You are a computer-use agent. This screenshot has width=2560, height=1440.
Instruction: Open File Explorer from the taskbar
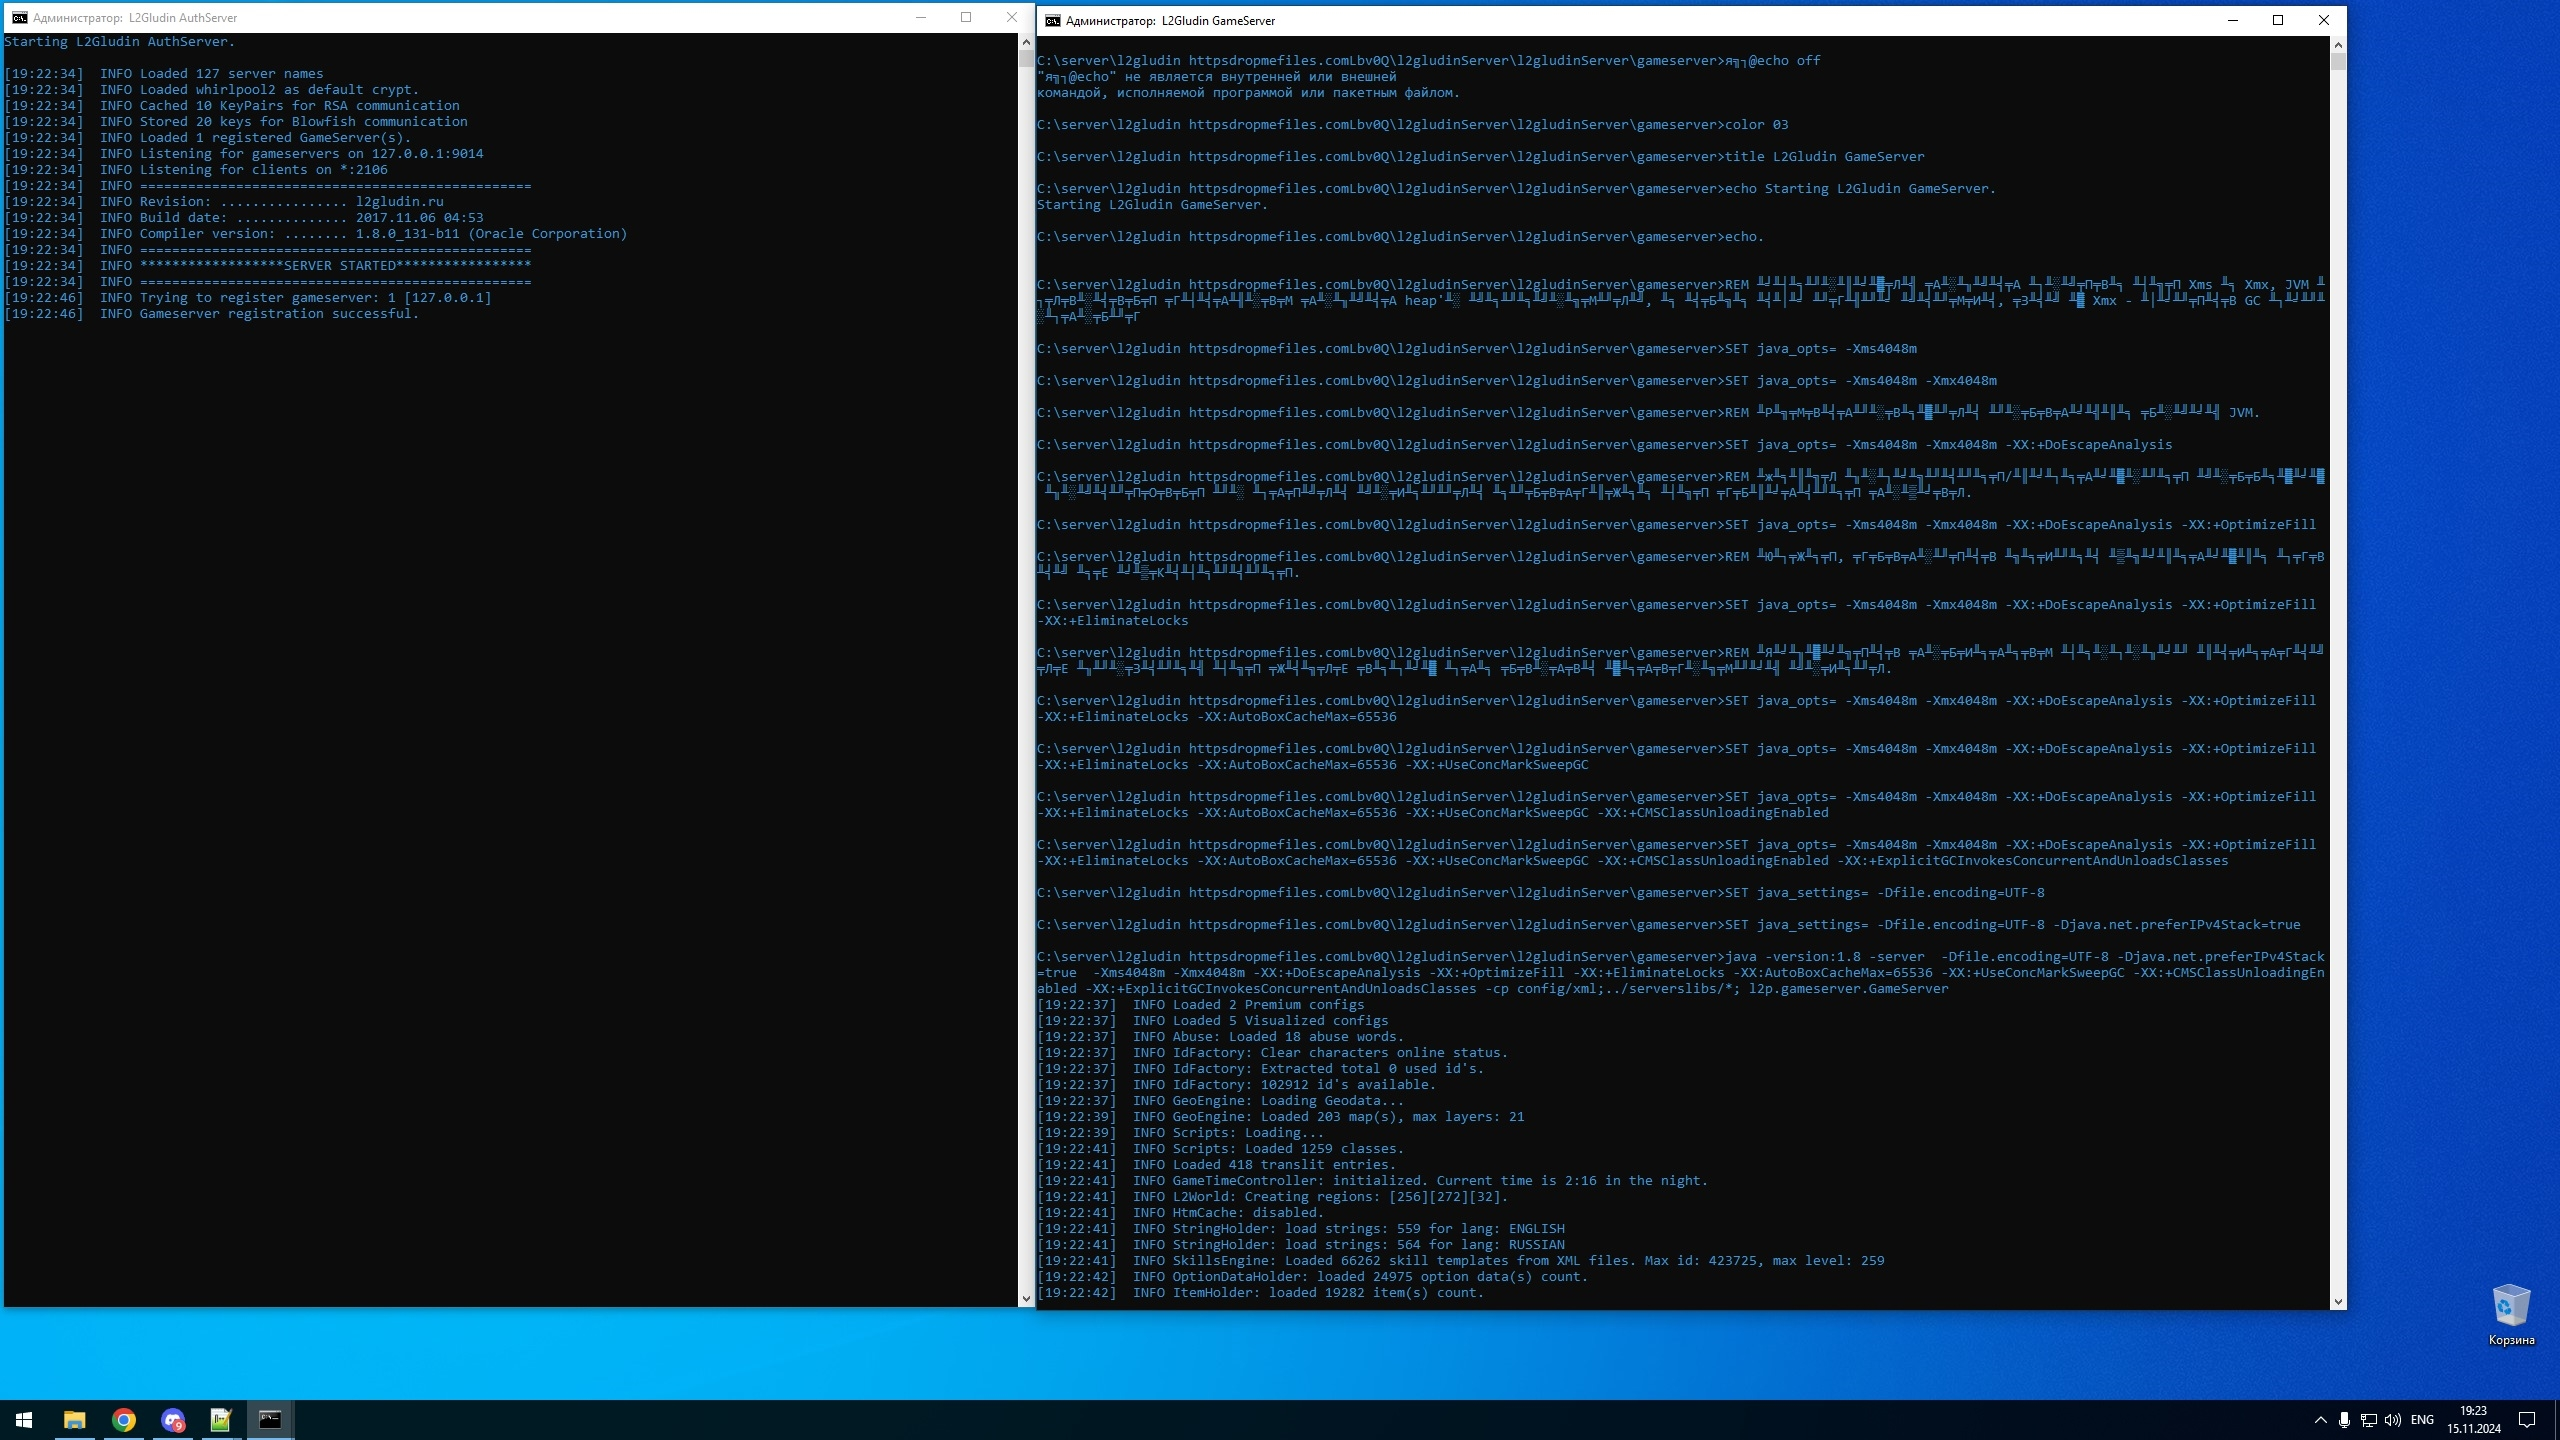click(74, 1419)
